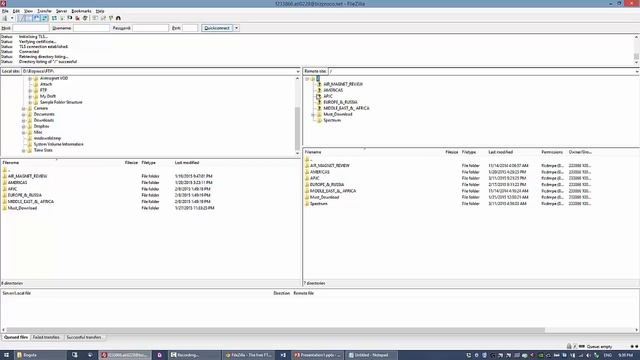Click the FileZilla app icon in title bar
640x360 pixels.
3,4
